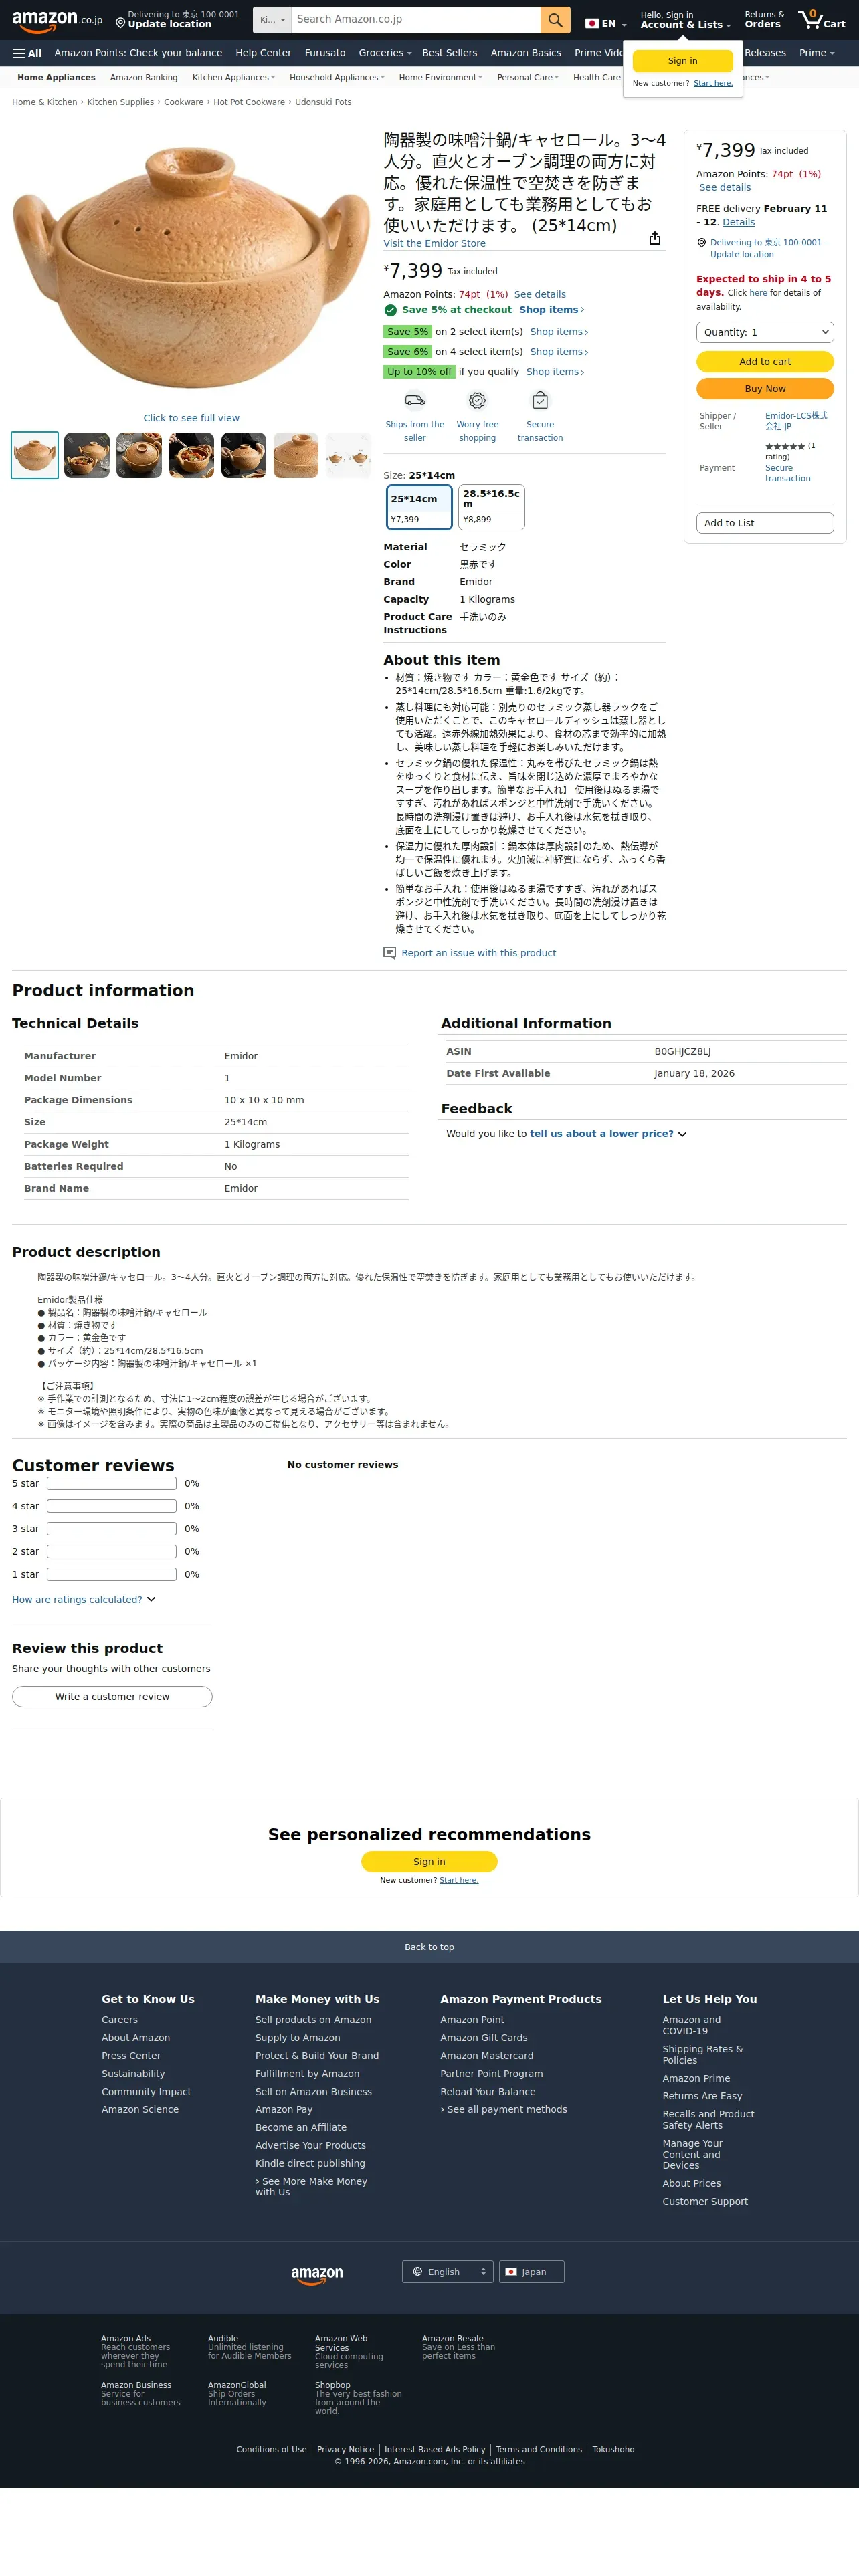Visit the Emidor Store link
This screenshot has height=2576, width=859.
(x=435, y=243)
